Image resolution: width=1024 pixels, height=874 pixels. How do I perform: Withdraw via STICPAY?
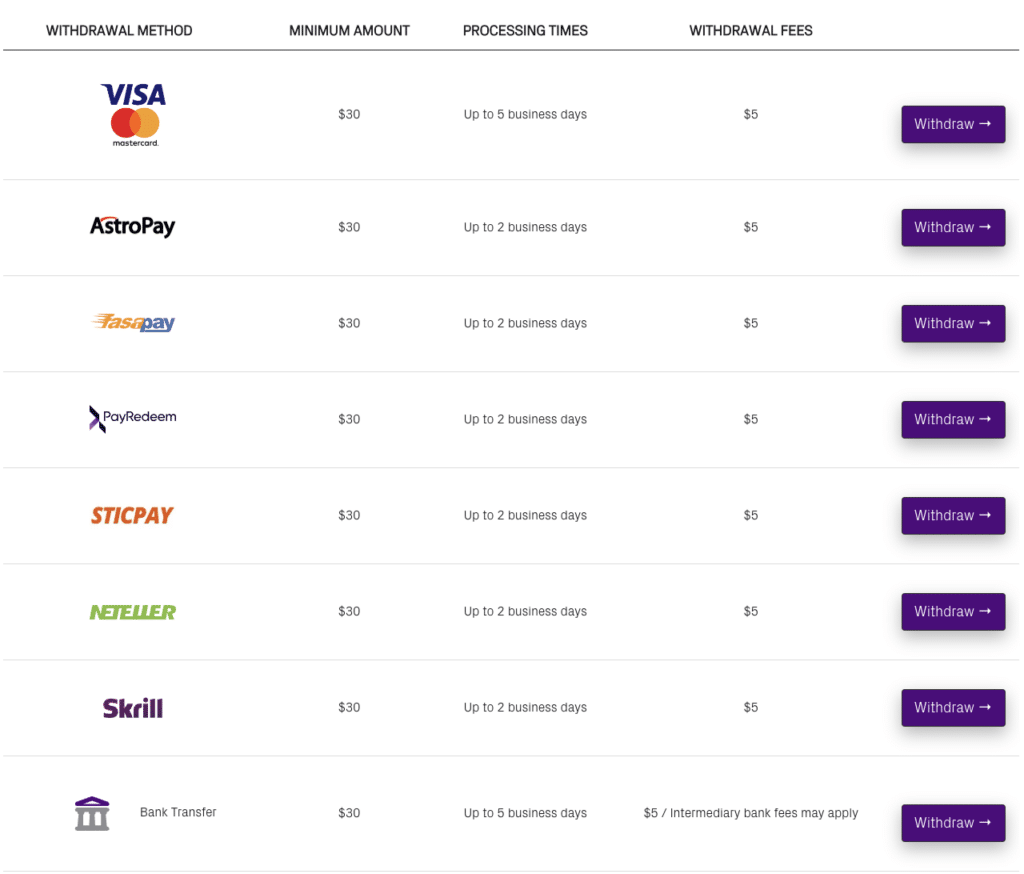pos(953,515)
